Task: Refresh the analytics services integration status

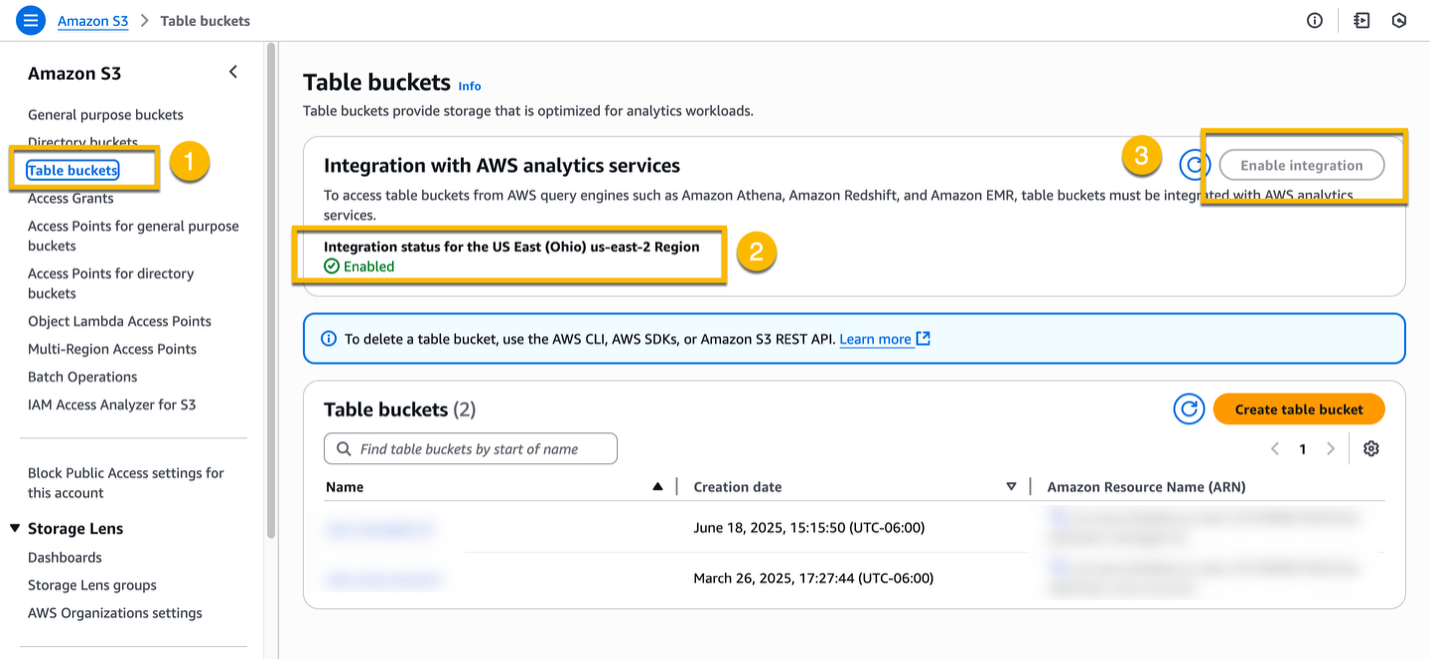Action: 1194,165
